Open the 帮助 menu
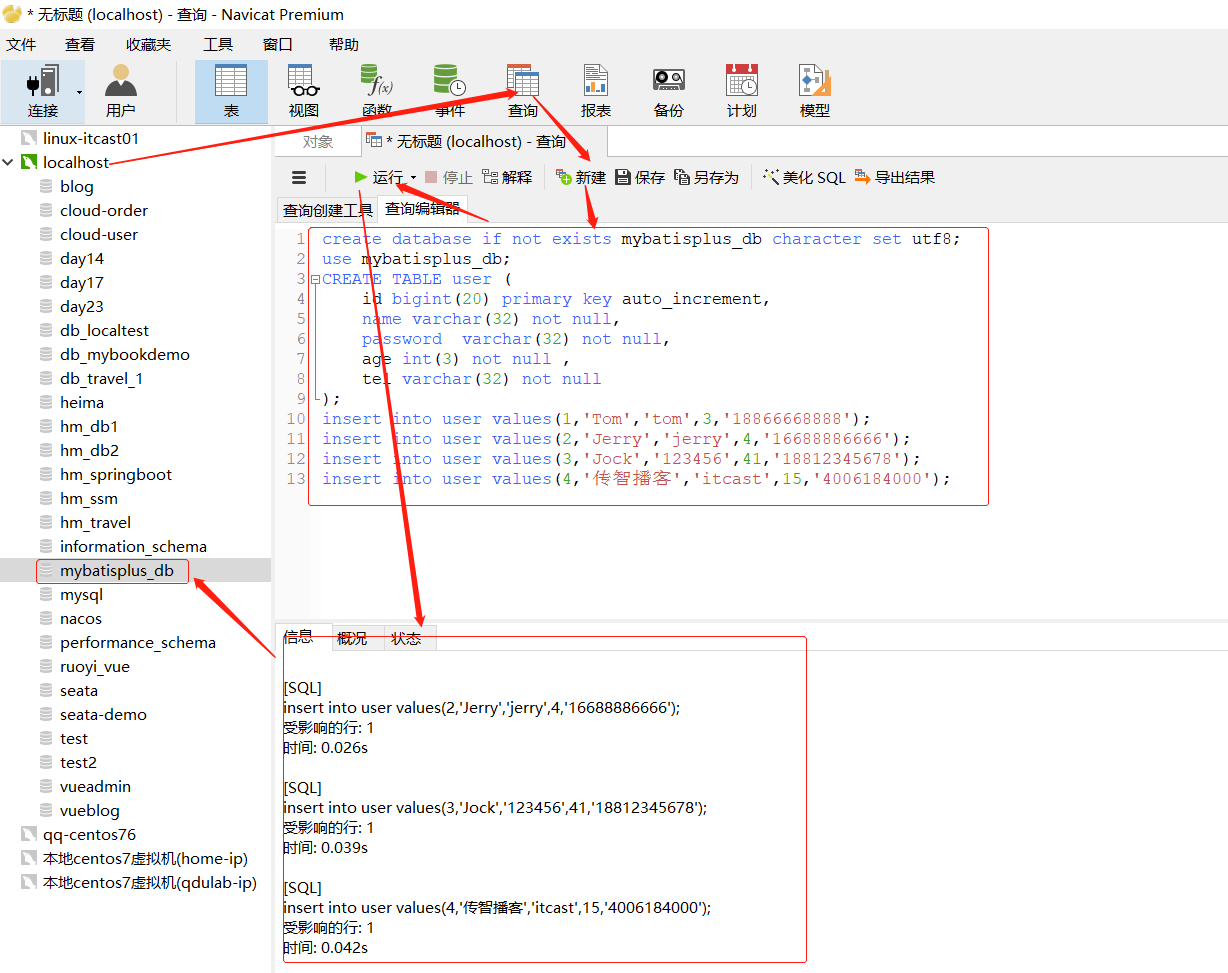The height and width of the screenshot is (973, 1228). click(343, 45)
